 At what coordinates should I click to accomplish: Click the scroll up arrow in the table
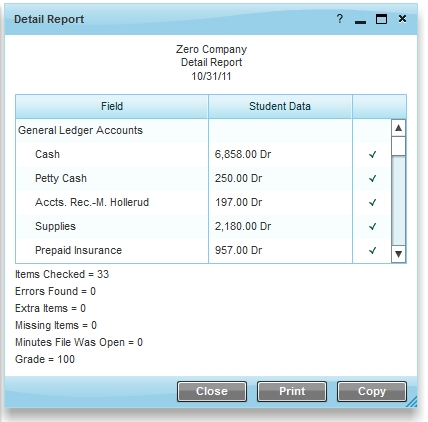(398, 128)
